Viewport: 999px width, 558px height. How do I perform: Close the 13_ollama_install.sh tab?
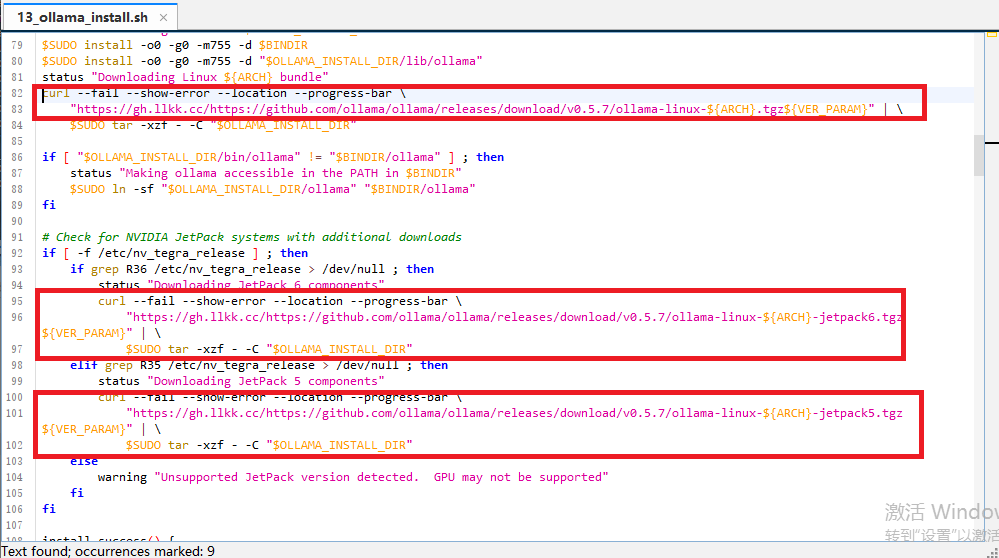pos(164,18)
